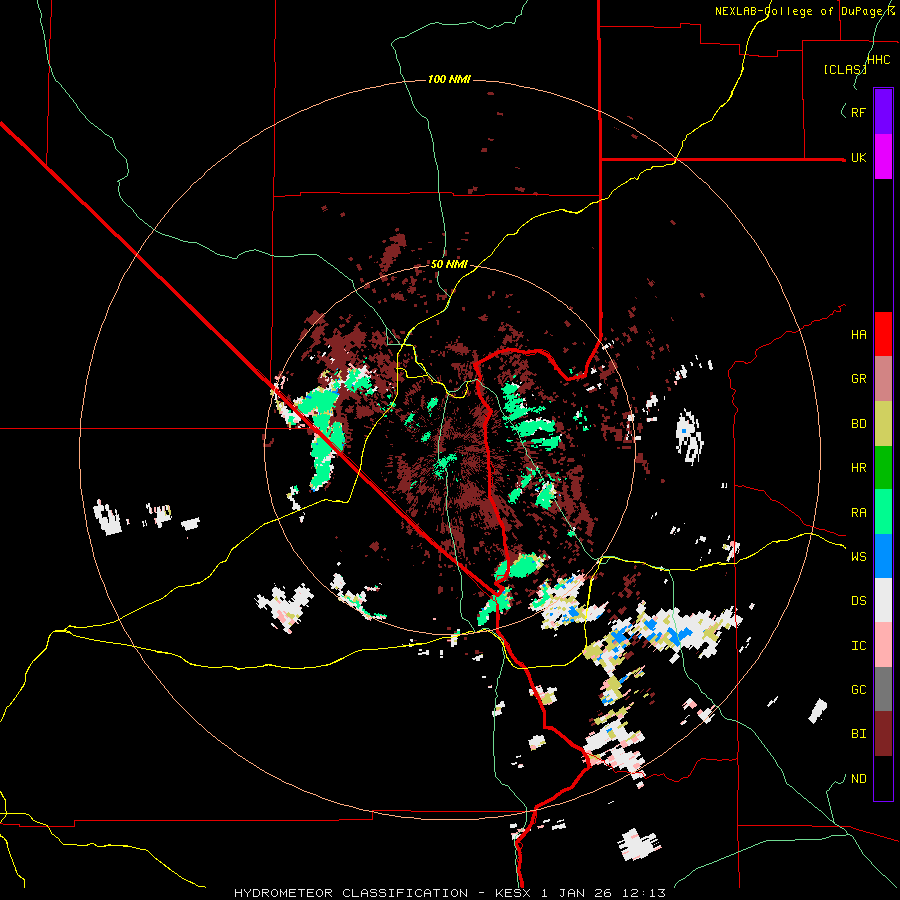Click the UK legend label
This screenshot has height=900, width=900.
(x=858, y=158)
